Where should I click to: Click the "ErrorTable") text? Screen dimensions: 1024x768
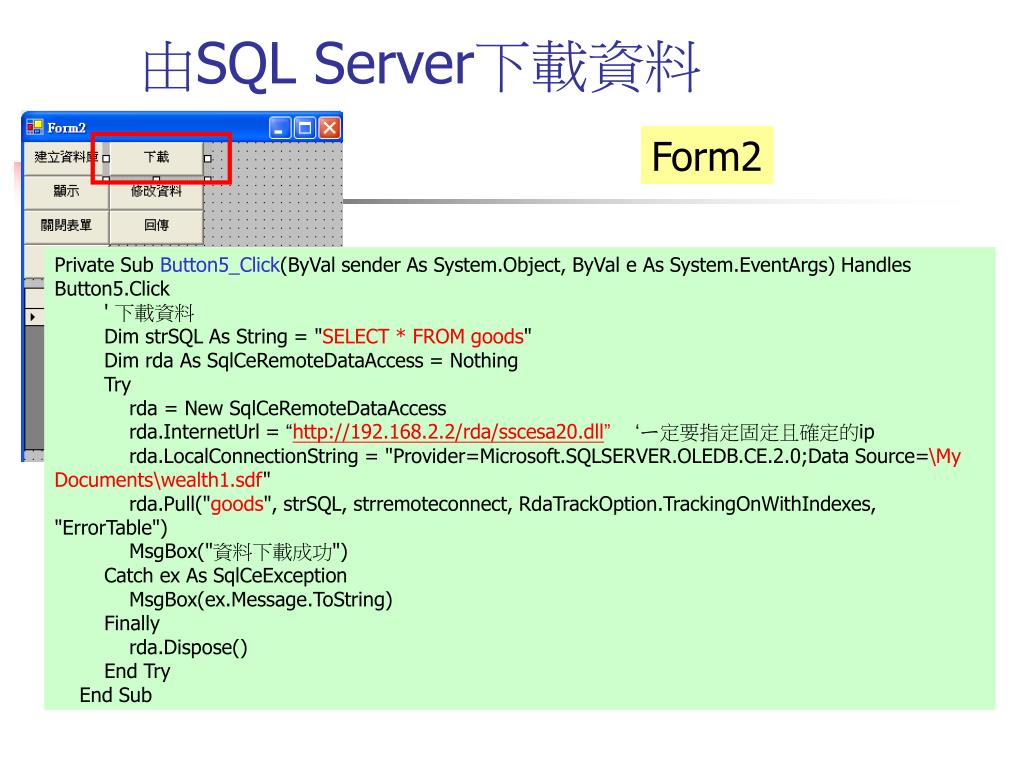point(111,528)
